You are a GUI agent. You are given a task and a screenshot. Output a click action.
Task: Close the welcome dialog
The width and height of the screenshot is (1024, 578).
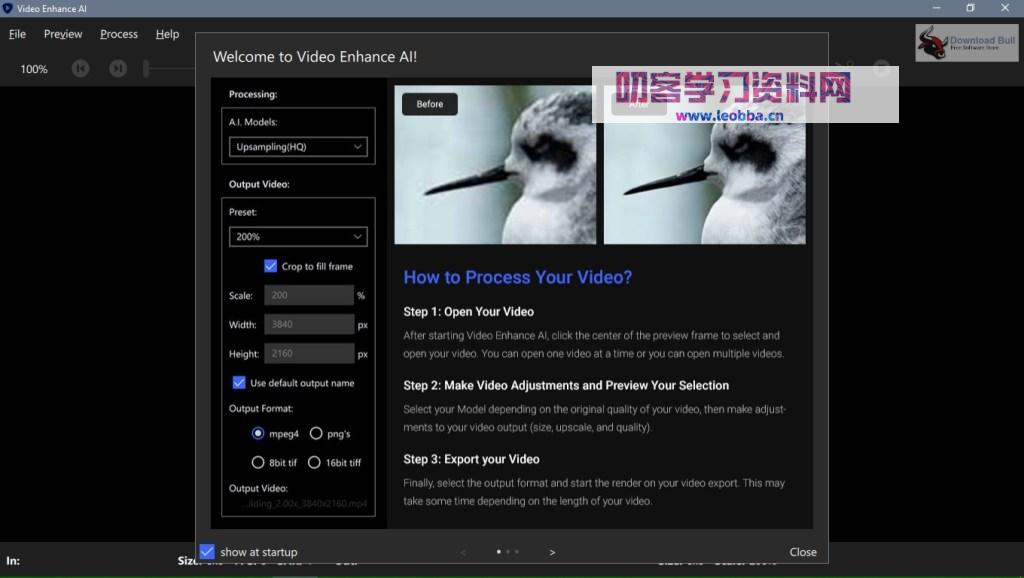pos(803,552)
